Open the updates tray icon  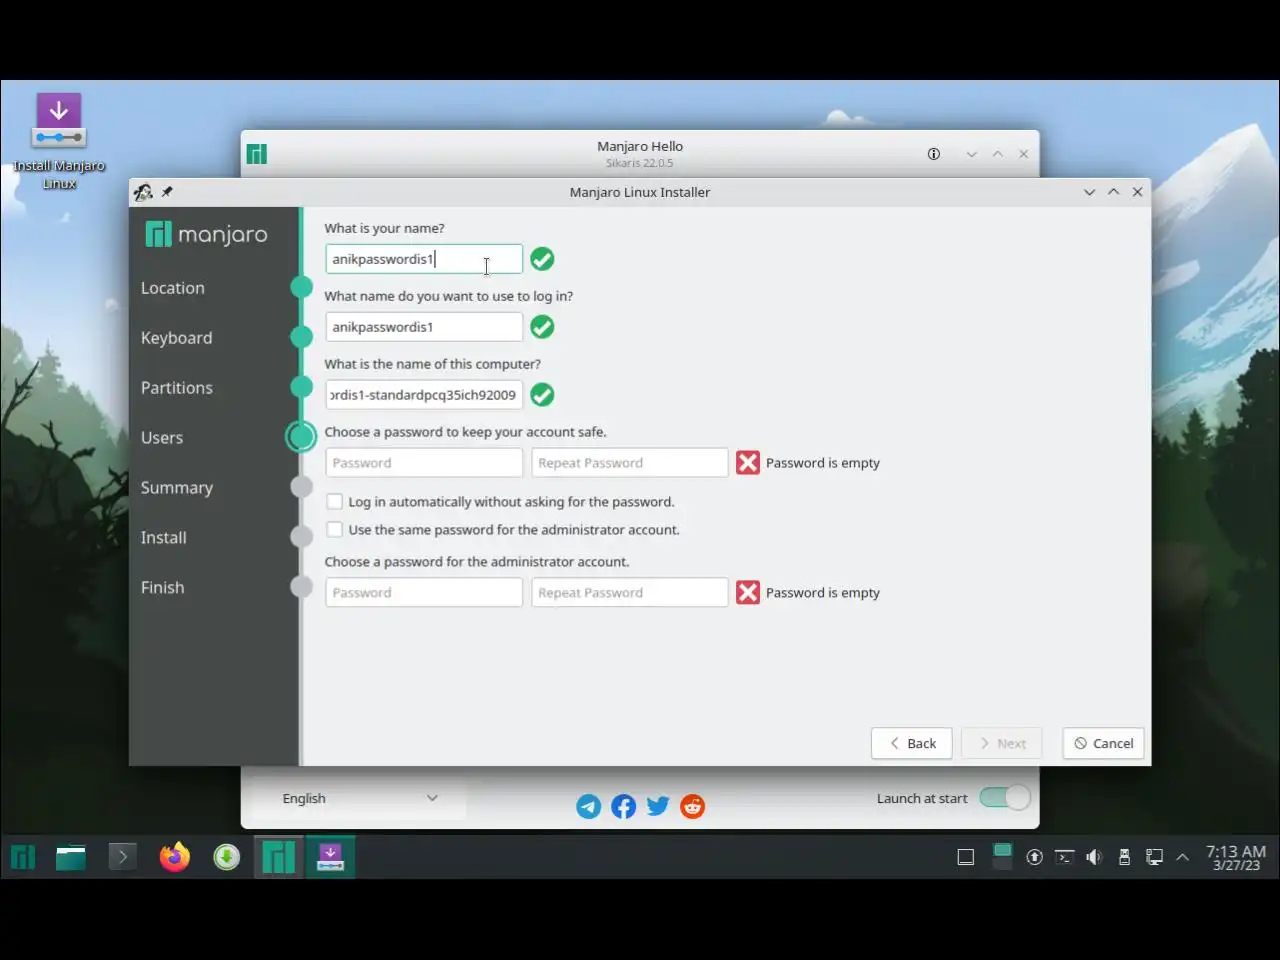pos(1035,857)
